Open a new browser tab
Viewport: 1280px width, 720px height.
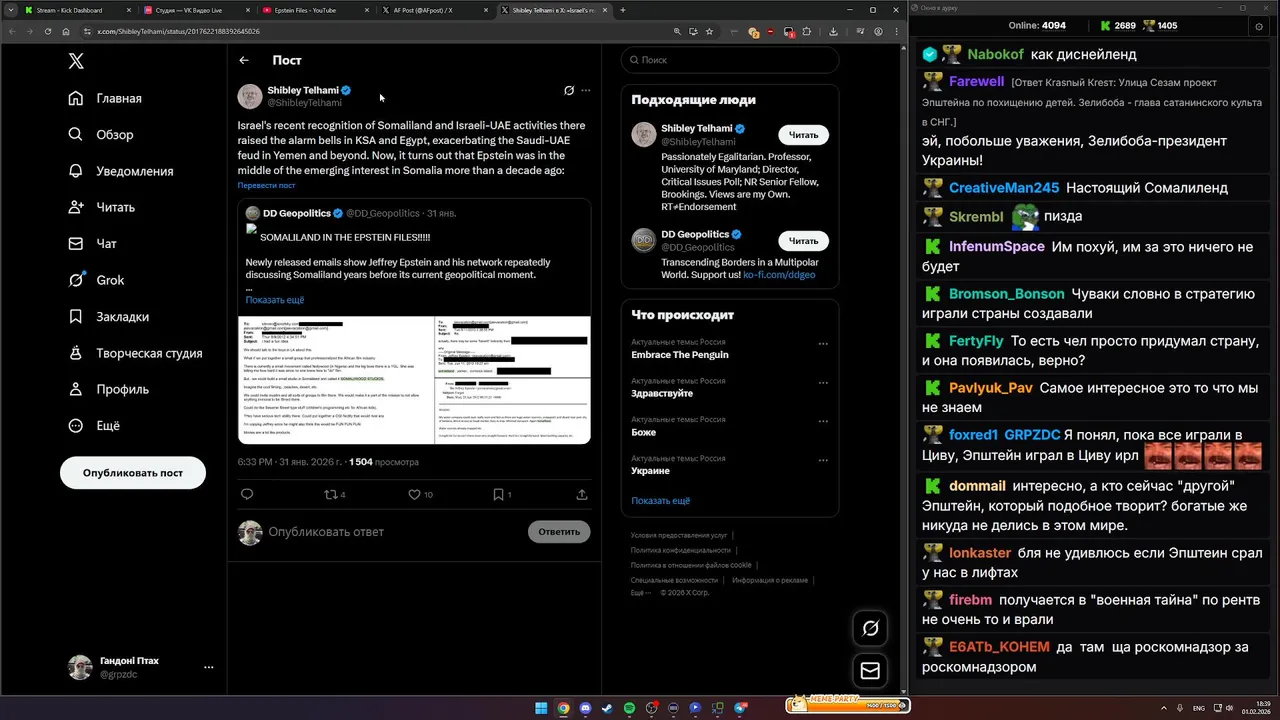click(623, 10)
